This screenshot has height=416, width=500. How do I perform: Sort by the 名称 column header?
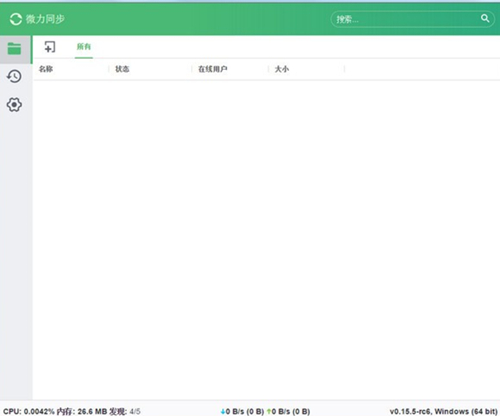pyautogui.click(x=46, y=69)
